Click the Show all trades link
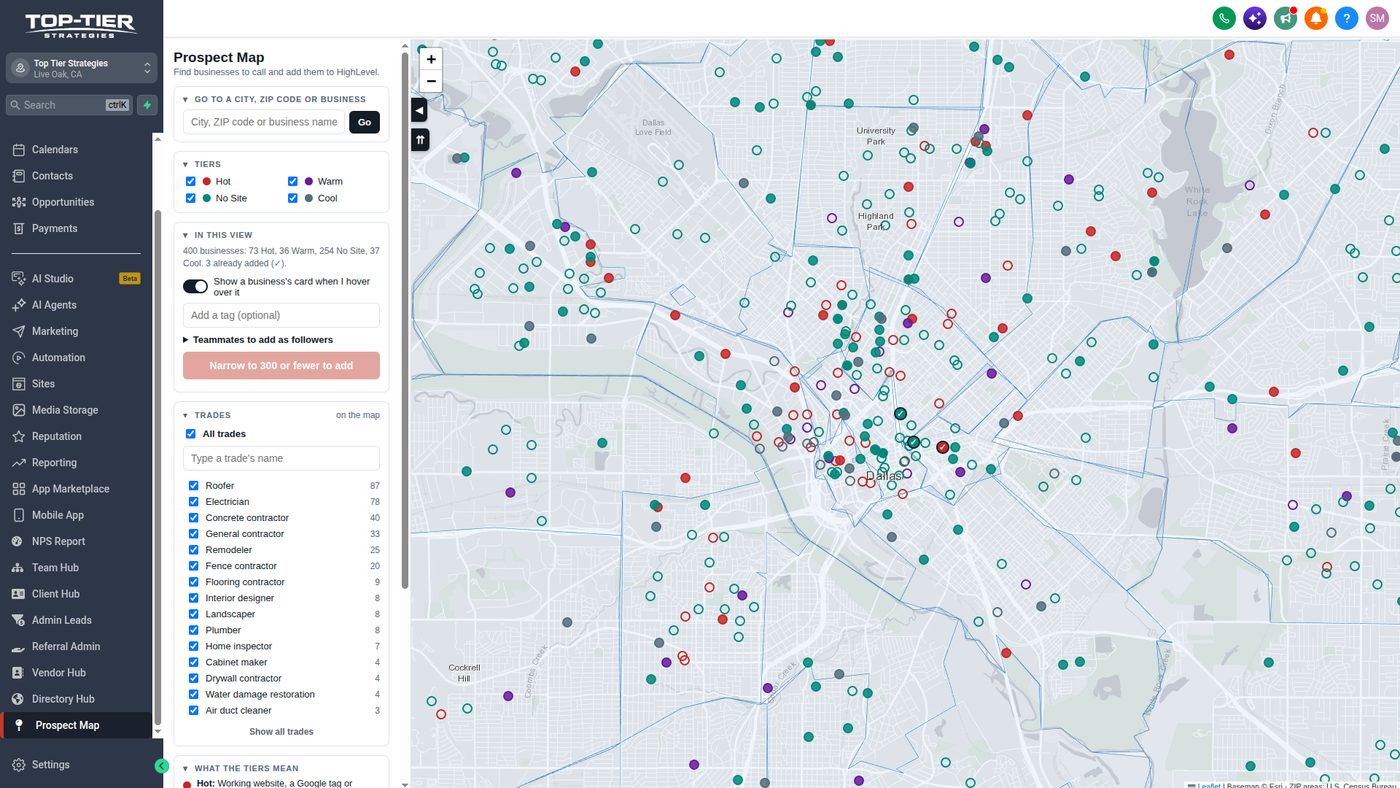Screen dimensions: 1400x788 281,732
